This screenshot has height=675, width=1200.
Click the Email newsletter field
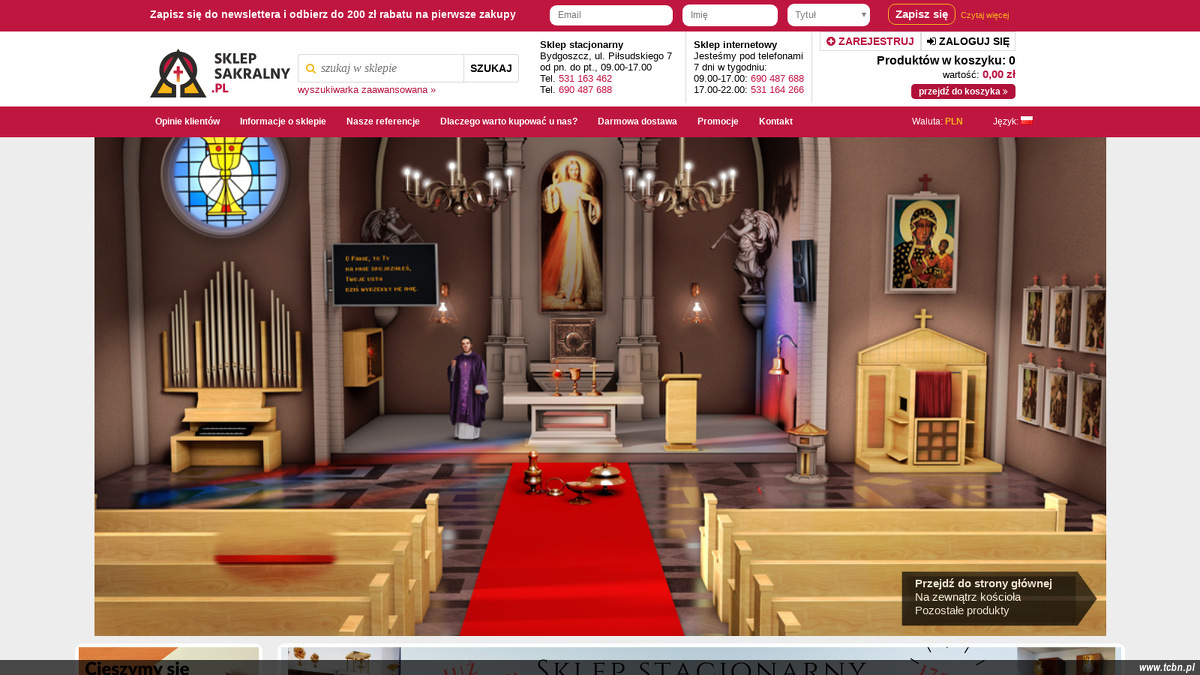coord(611,15)
